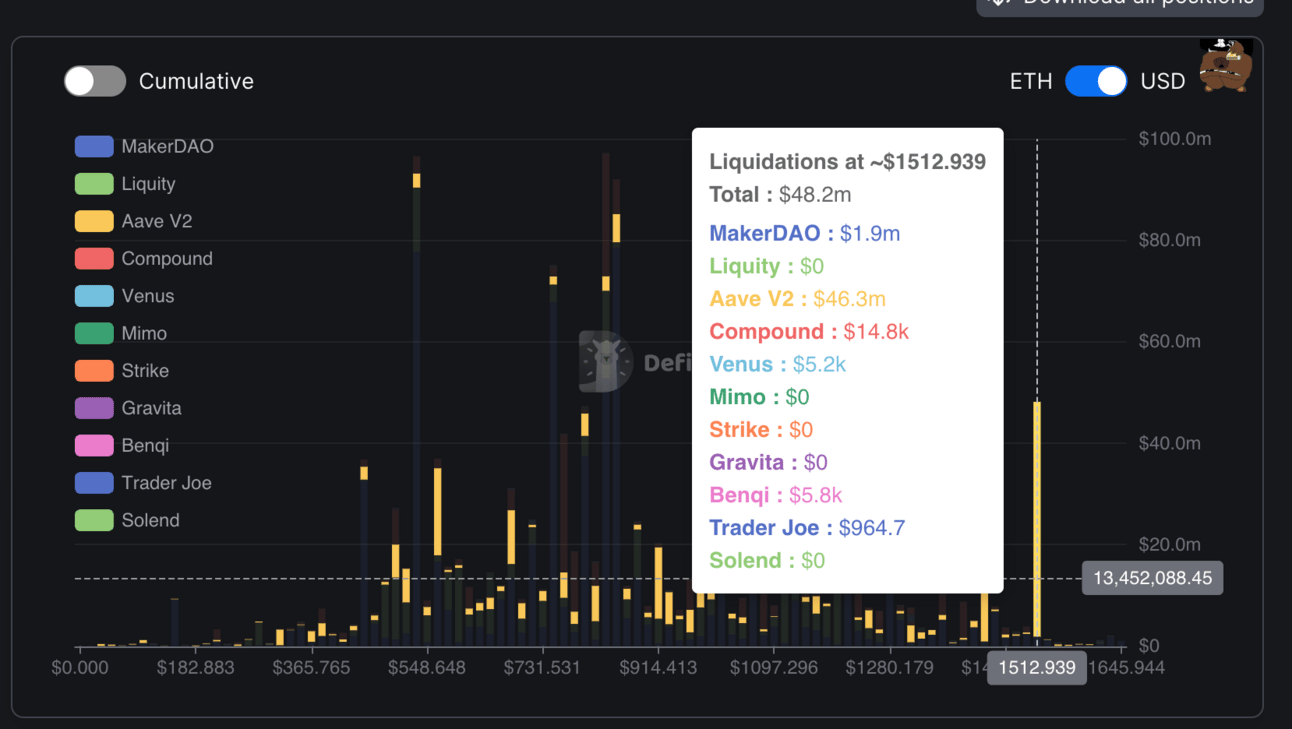This screenshot has height=729, width=1292.
Task: Click the tooltip heading 'Liquidations at ~$1512.939'
Action: coord(848,162)
